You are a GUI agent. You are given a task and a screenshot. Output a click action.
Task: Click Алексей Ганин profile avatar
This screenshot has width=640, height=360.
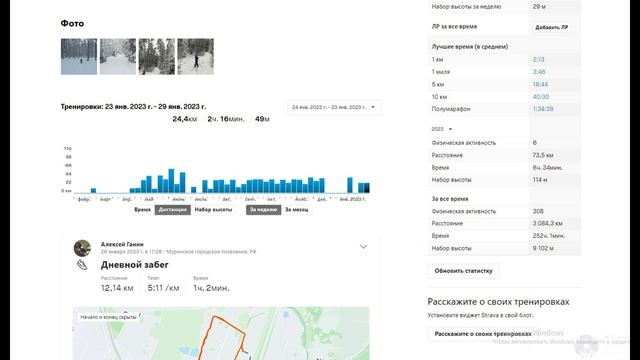point(82,248)
